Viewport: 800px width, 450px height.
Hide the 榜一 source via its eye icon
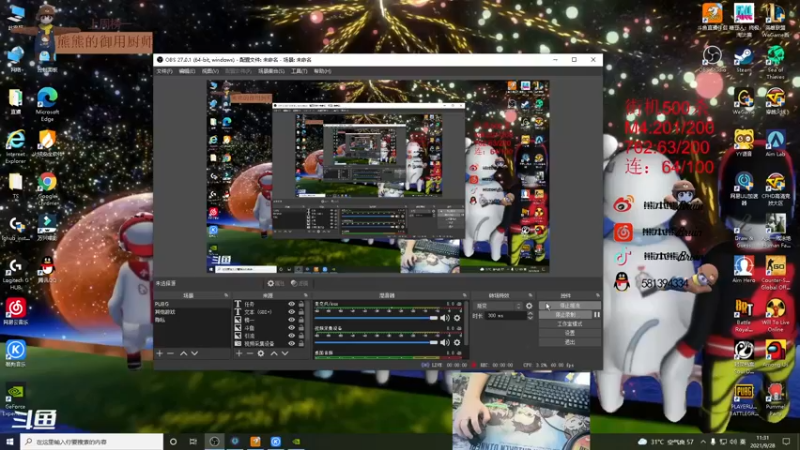(291, 320)
